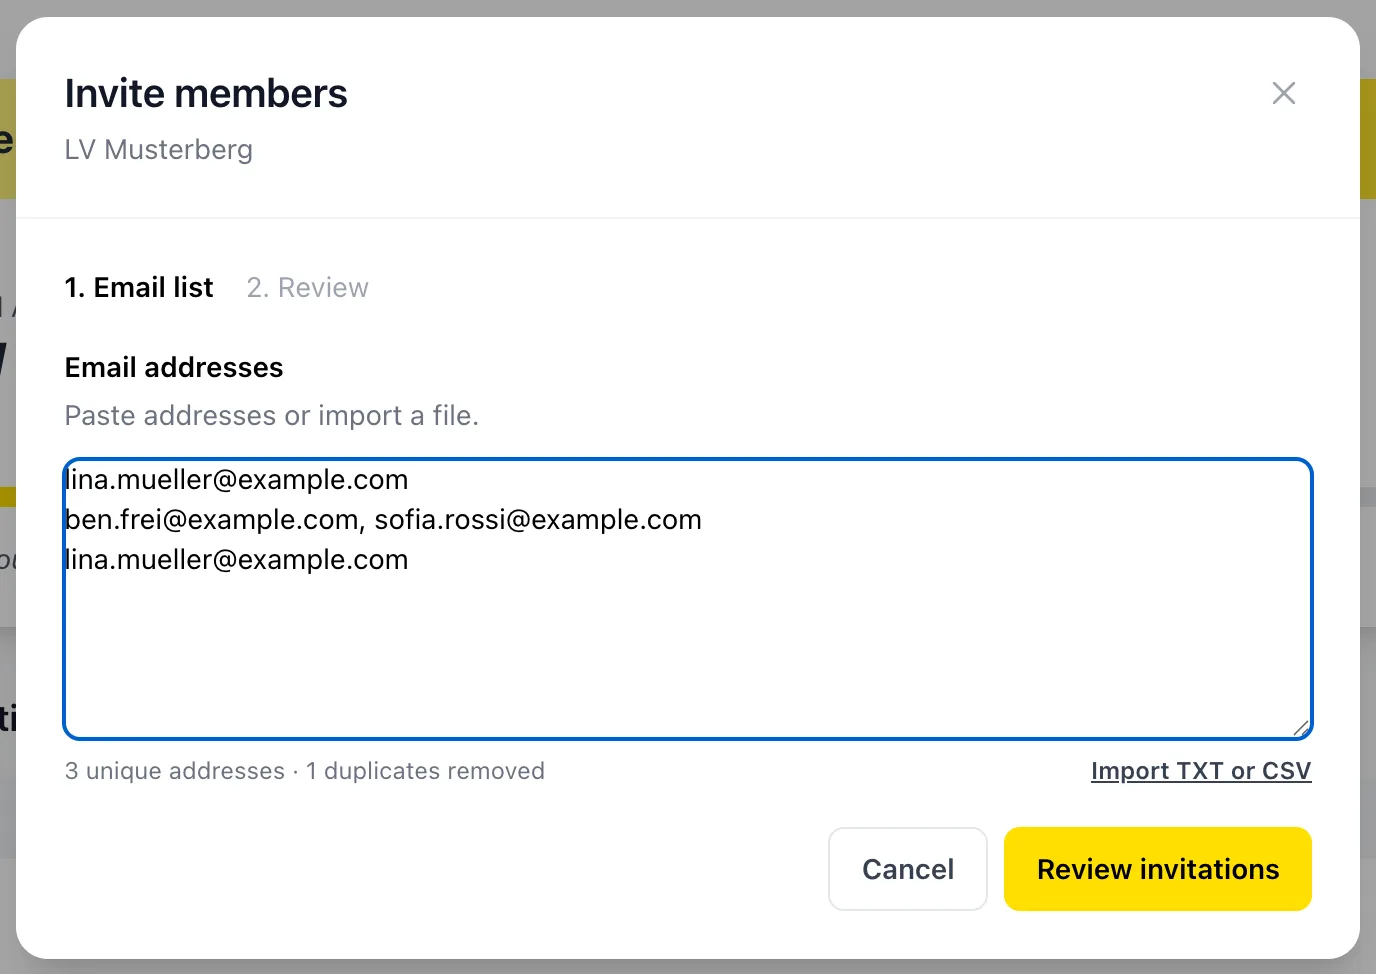Viewport: 1376px width, 974px height.
Task: Click the 'Invite members' heading
Action: coord(206,93)
